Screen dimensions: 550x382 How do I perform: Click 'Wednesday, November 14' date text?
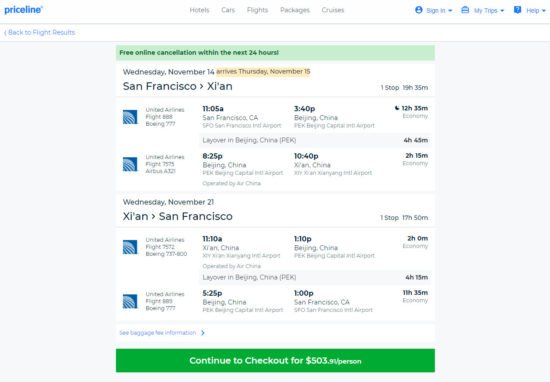coord(168,72)
